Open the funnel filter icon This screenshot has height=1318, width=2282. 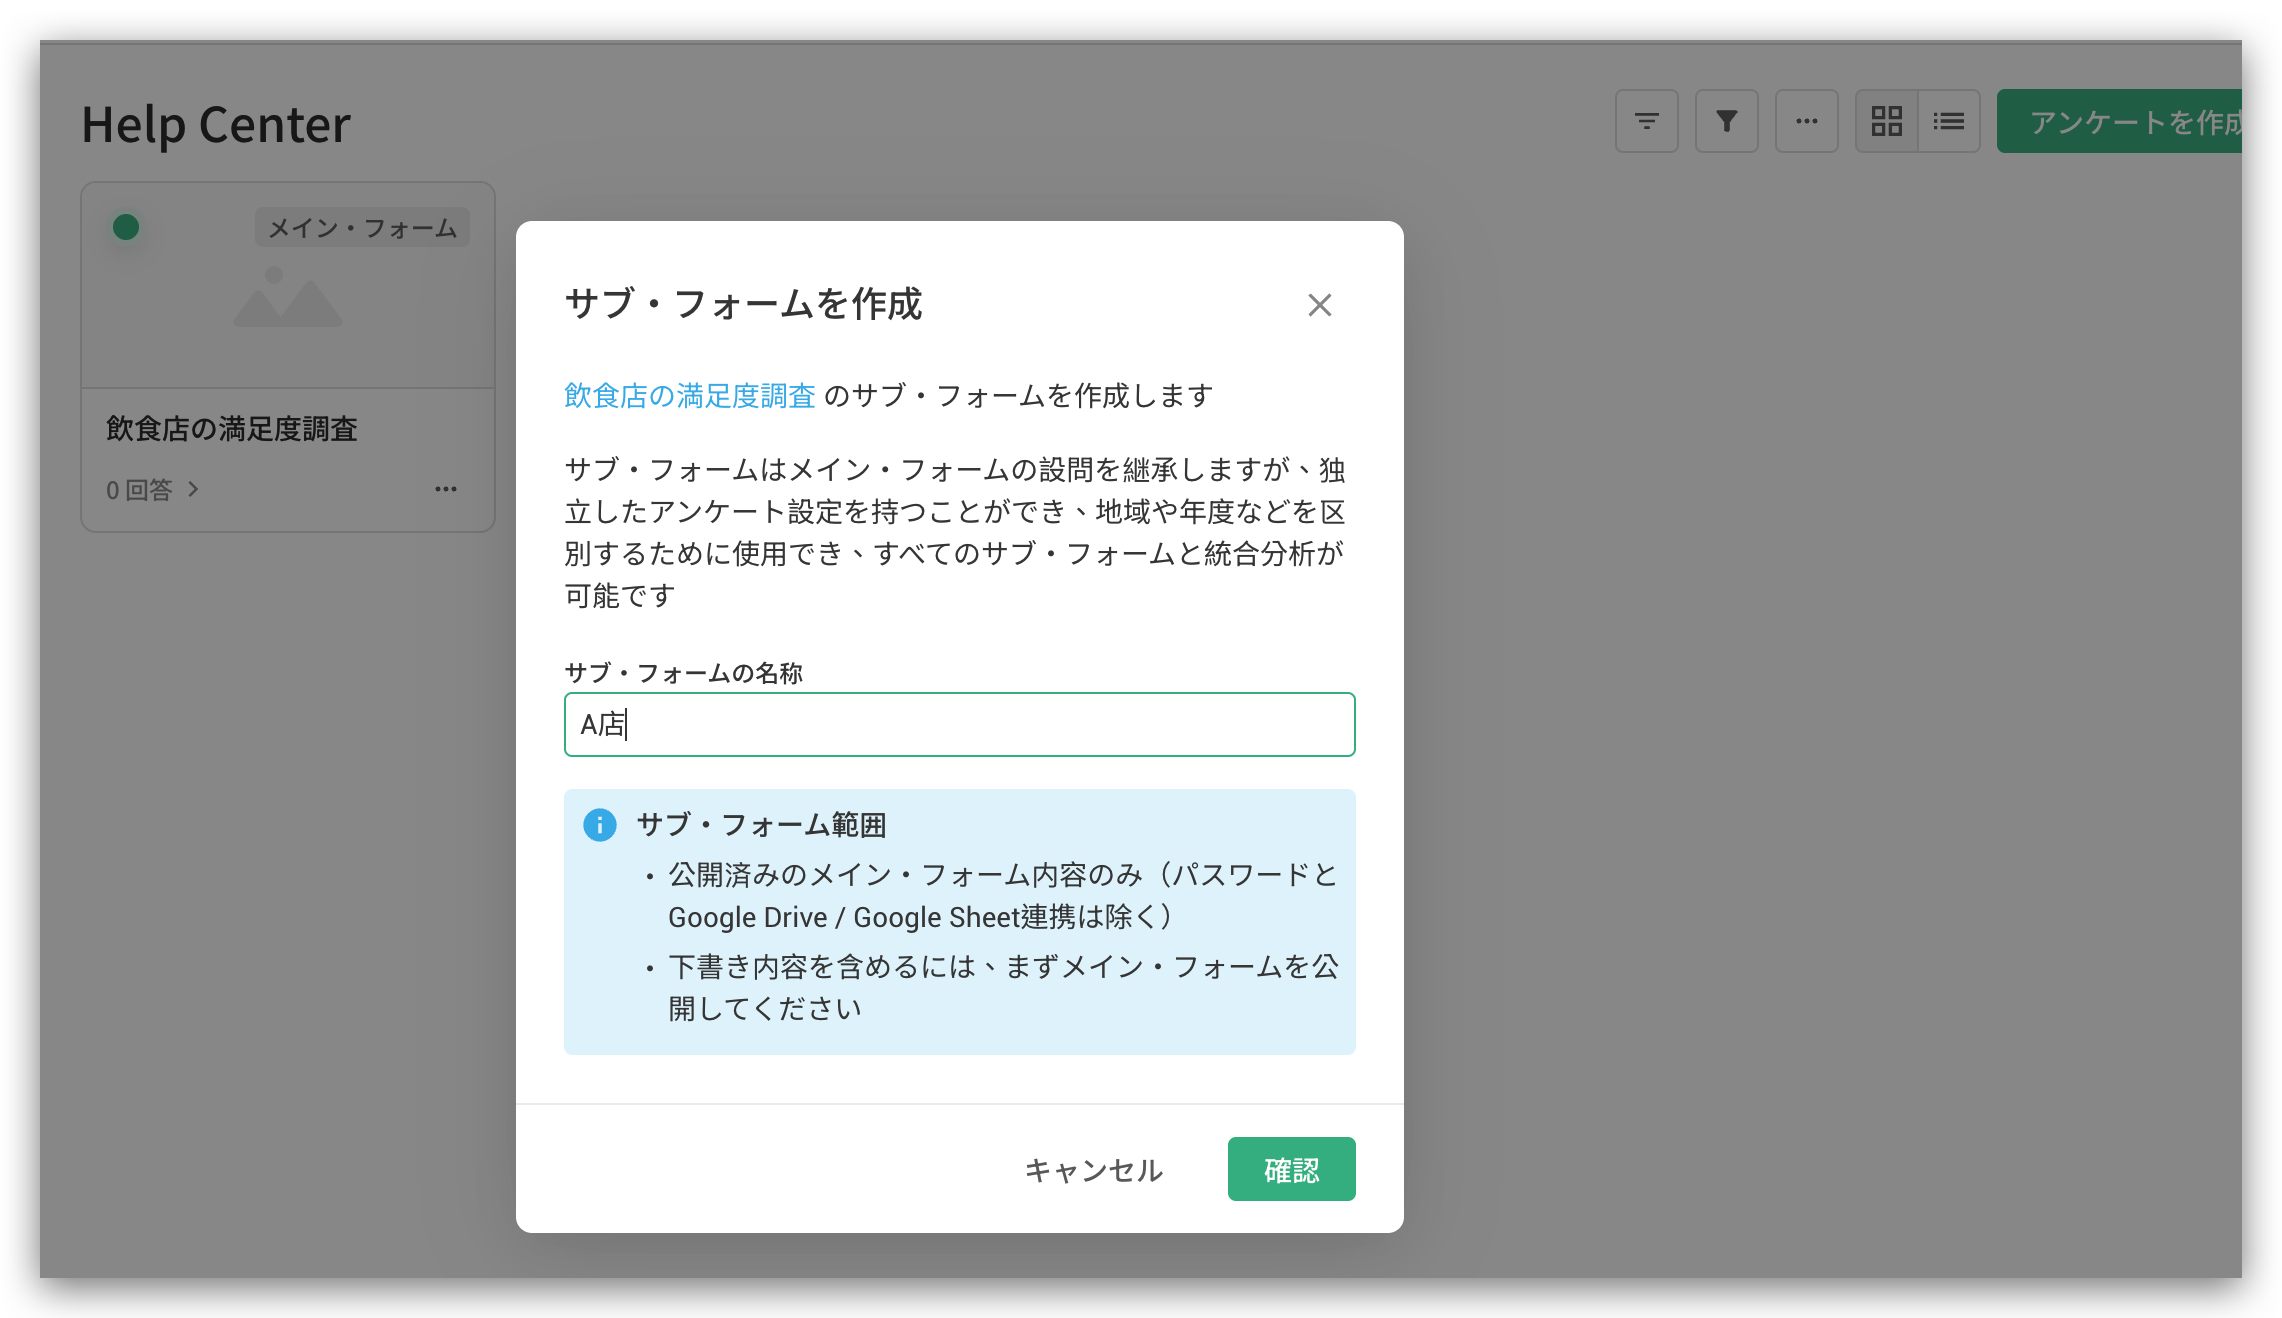[x=1726, y=122]
